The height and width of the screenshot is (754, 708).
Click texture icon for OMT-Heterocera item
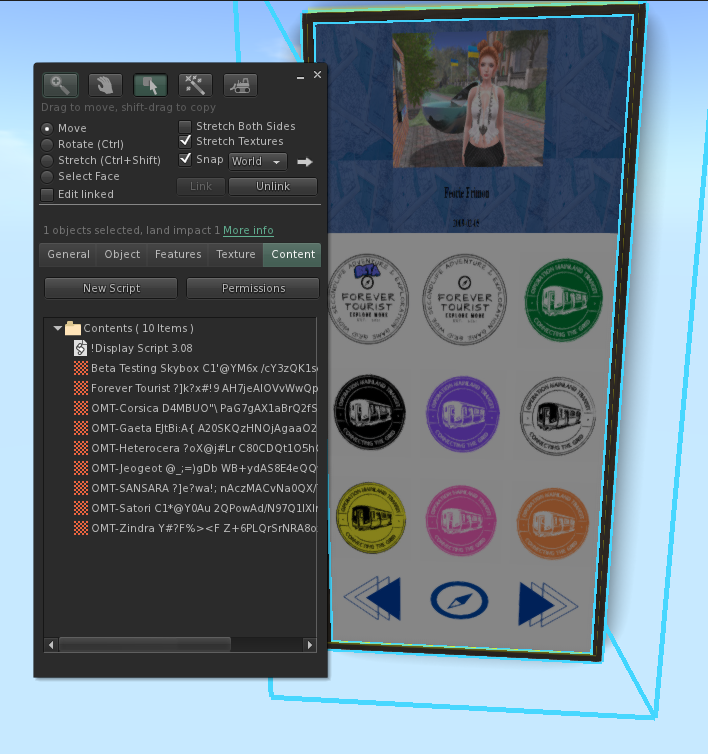(x=81, y=448)
